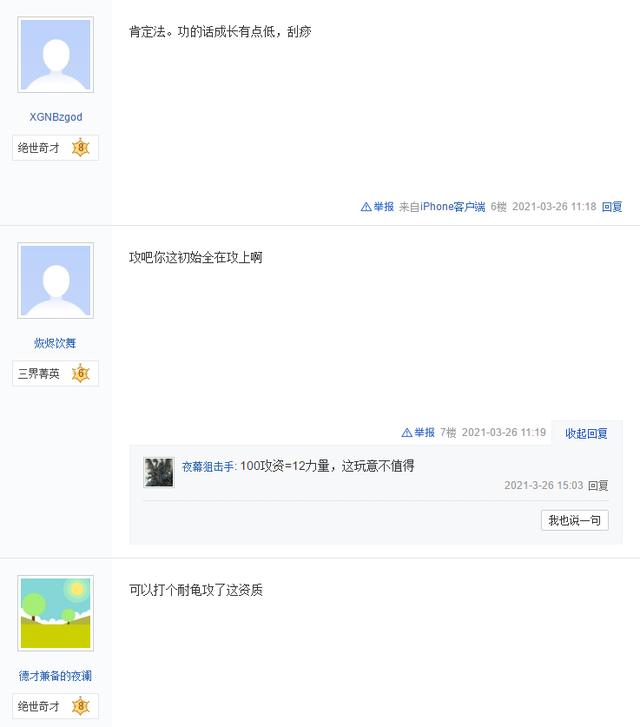Click the report warning icon on floor 6
Image resolution: width=640 pixels, height=727 pixels.
pyautogui.click(x=366, y=207)
